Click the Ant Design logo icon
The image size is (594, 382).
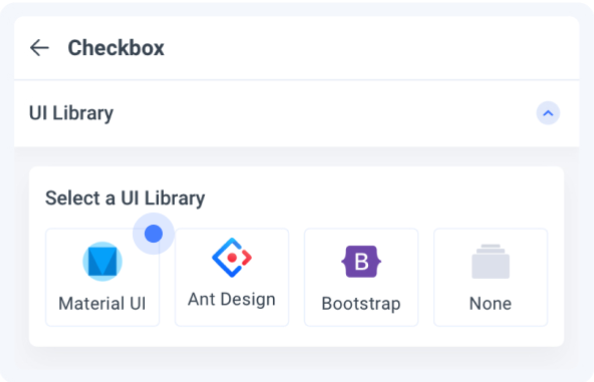[232, 258]
